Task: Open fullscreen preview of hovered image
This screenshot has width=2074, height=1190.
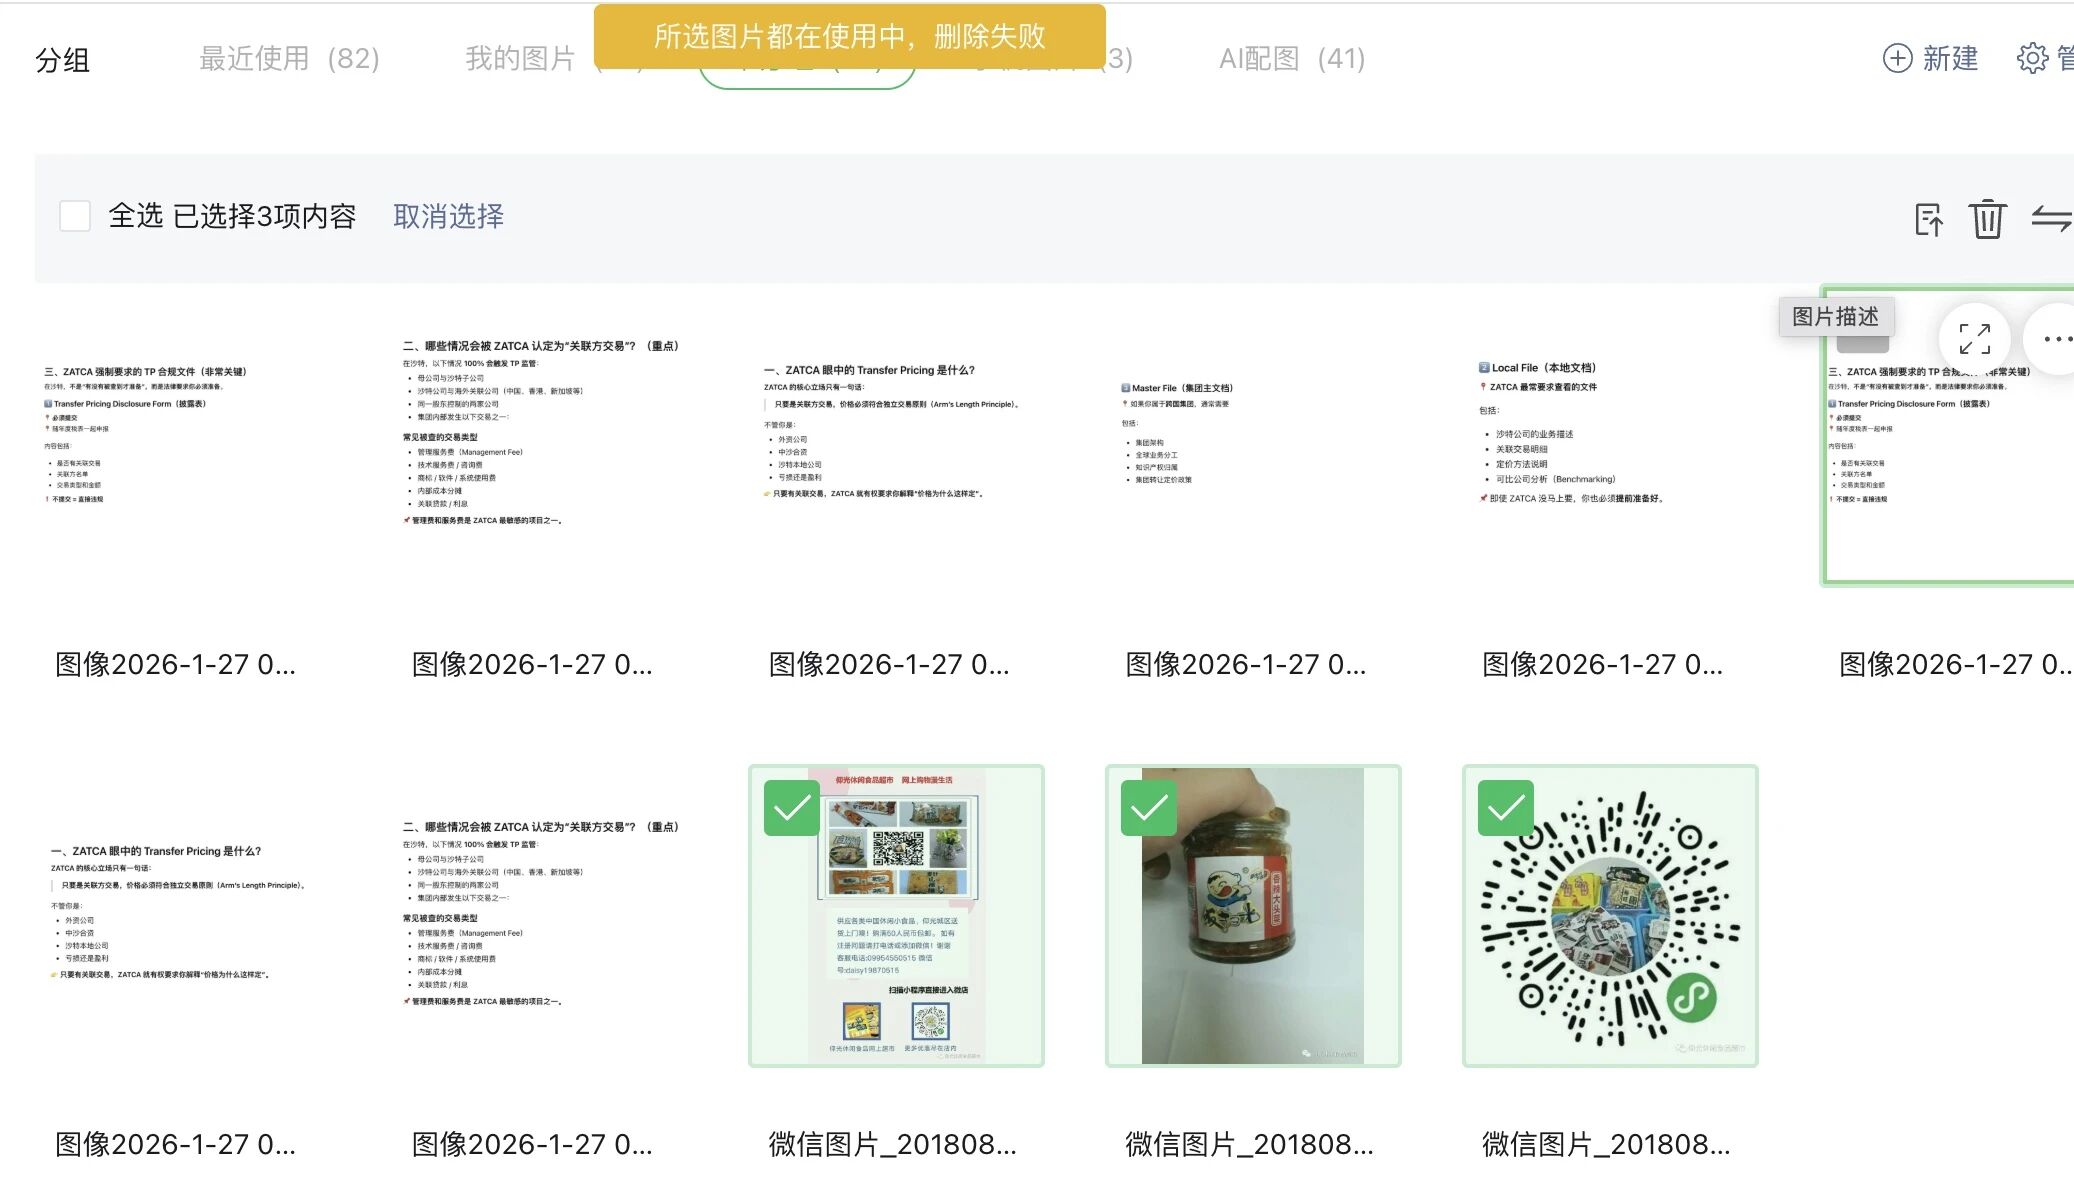Action: tap(1974, 339)
